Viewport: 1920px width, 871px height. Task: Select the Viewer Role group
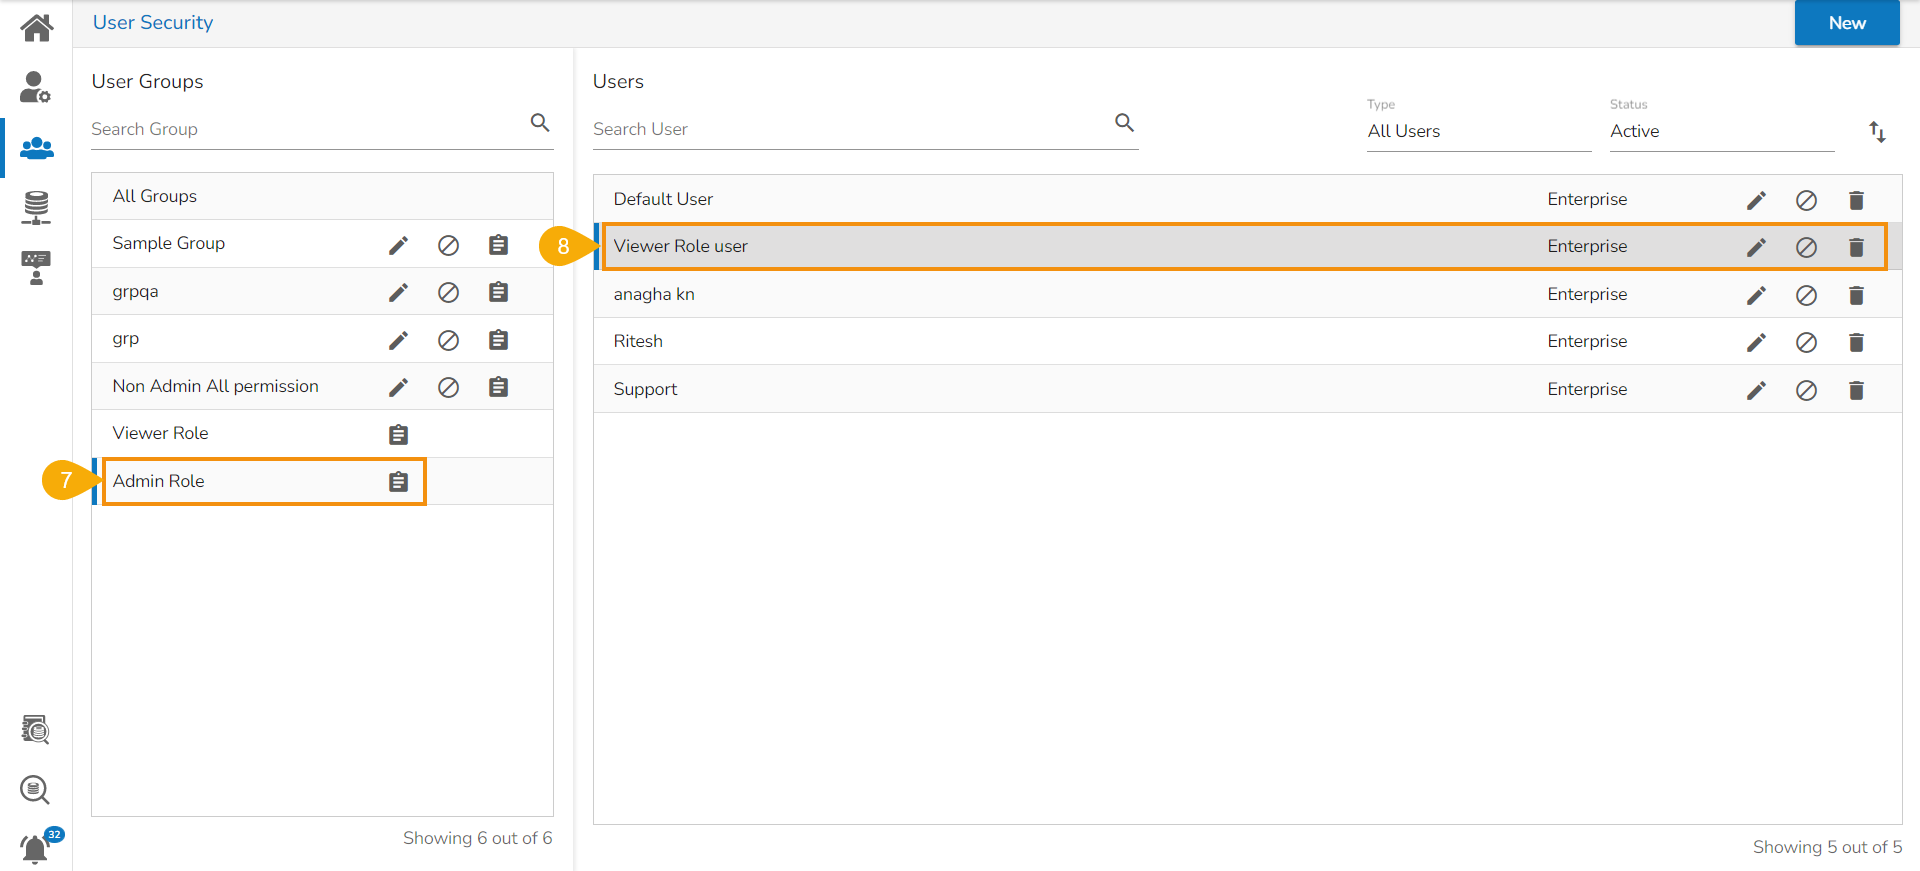(x=161, y=433)
